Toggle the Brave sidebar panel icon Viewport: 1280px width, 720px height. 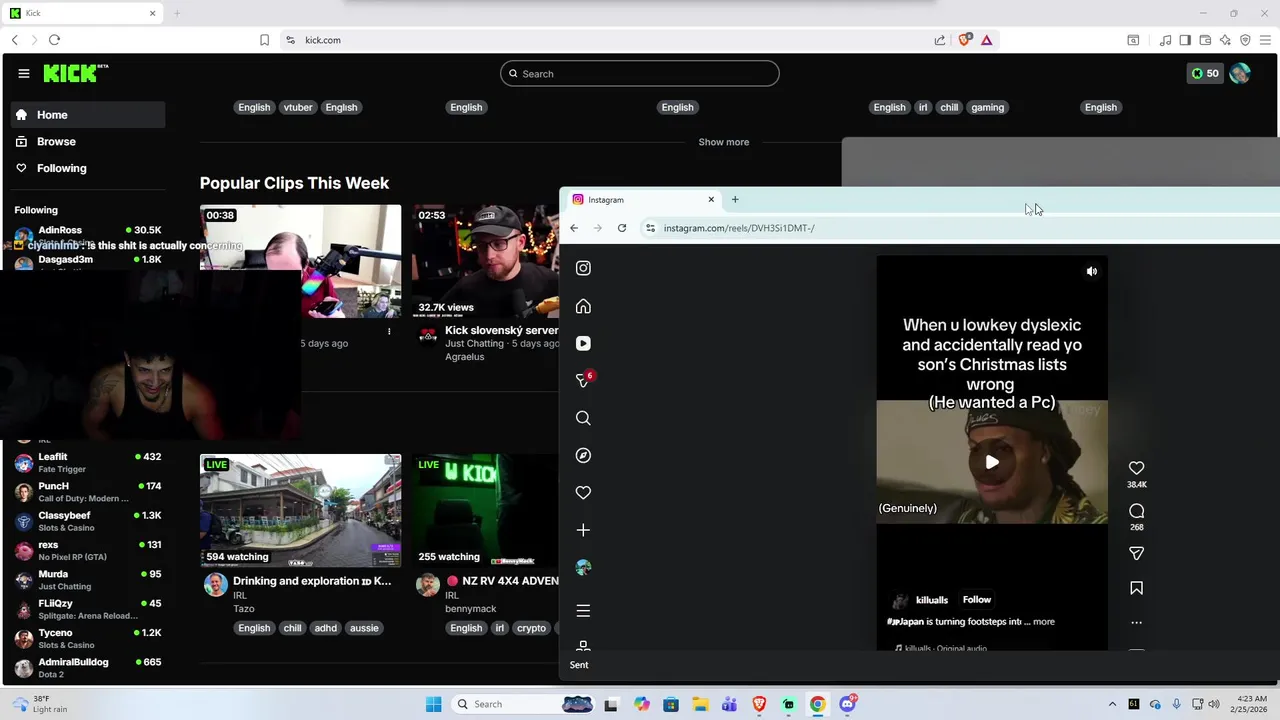pyautogui.click(x=1185, y=40)
